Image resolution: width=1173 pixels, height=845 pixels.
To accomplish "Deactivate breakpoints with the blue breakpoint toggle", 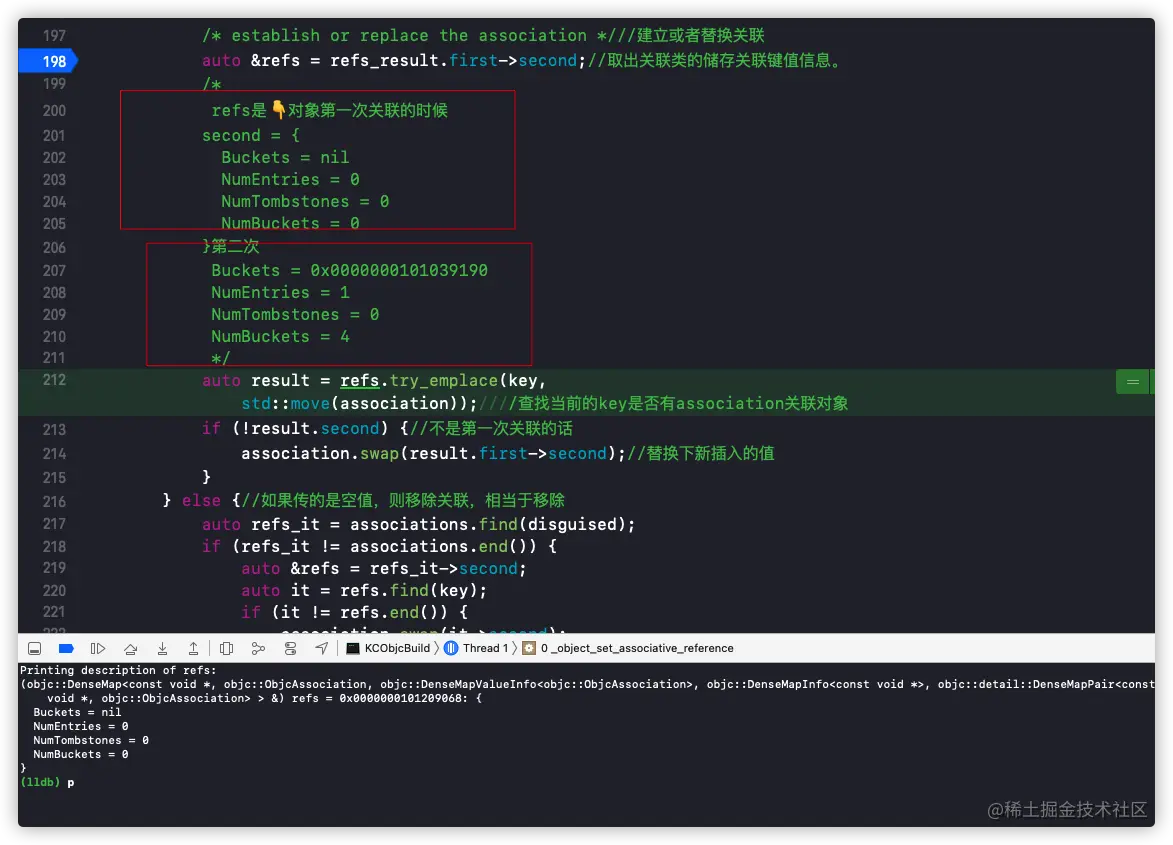I will [x=66, y=648].
